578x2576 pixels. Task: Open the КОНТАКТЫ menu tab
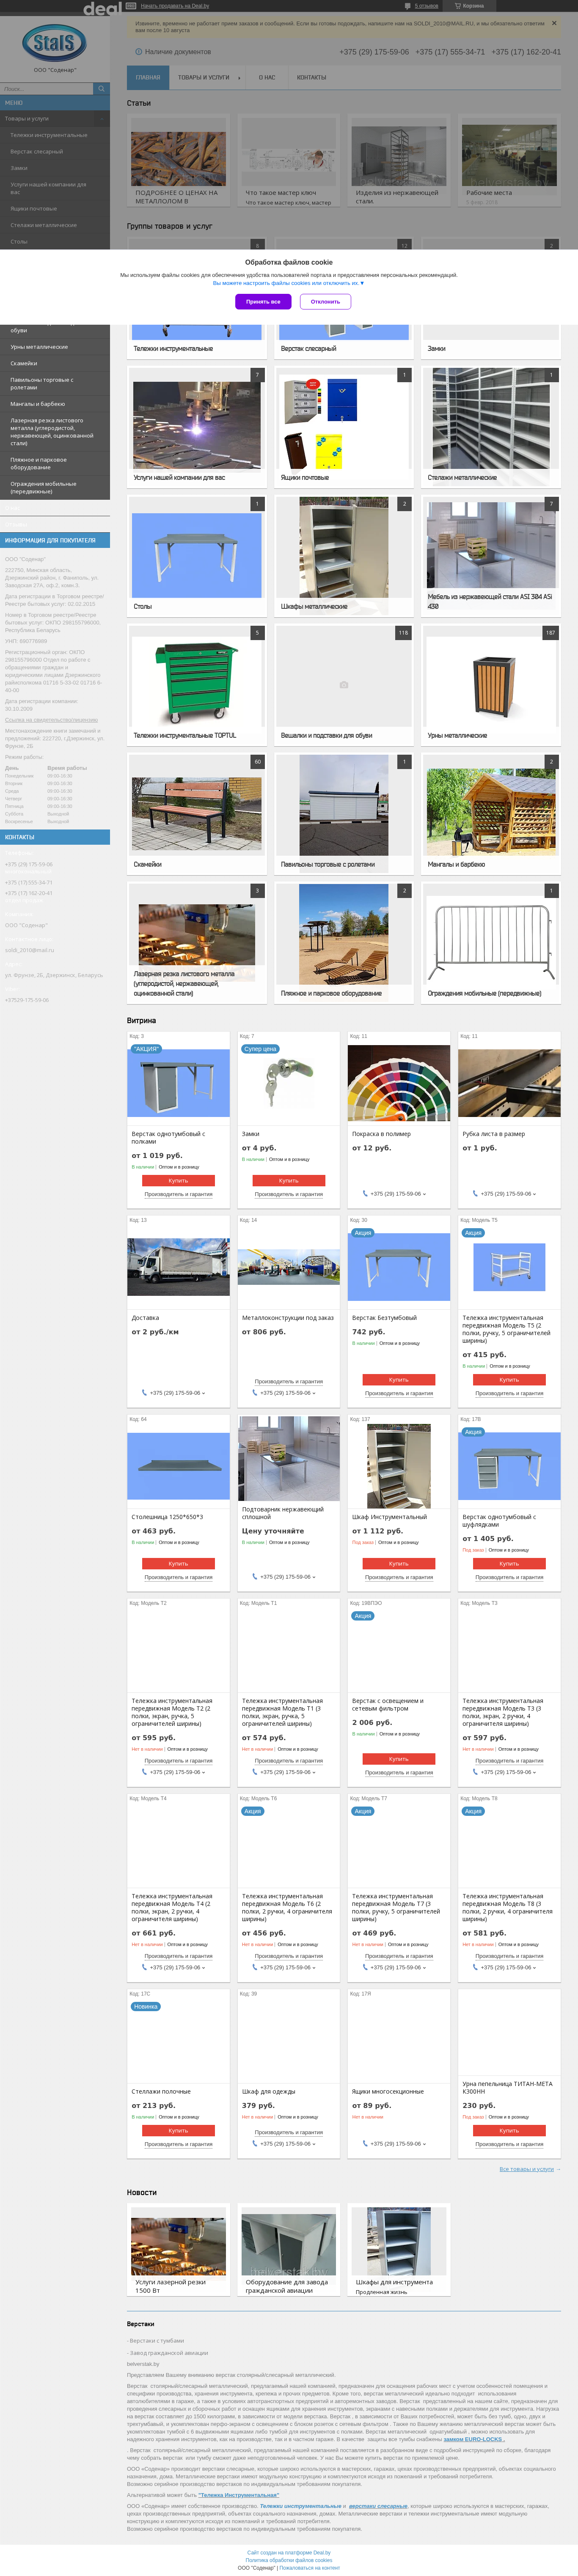click(x=312, y=77)
